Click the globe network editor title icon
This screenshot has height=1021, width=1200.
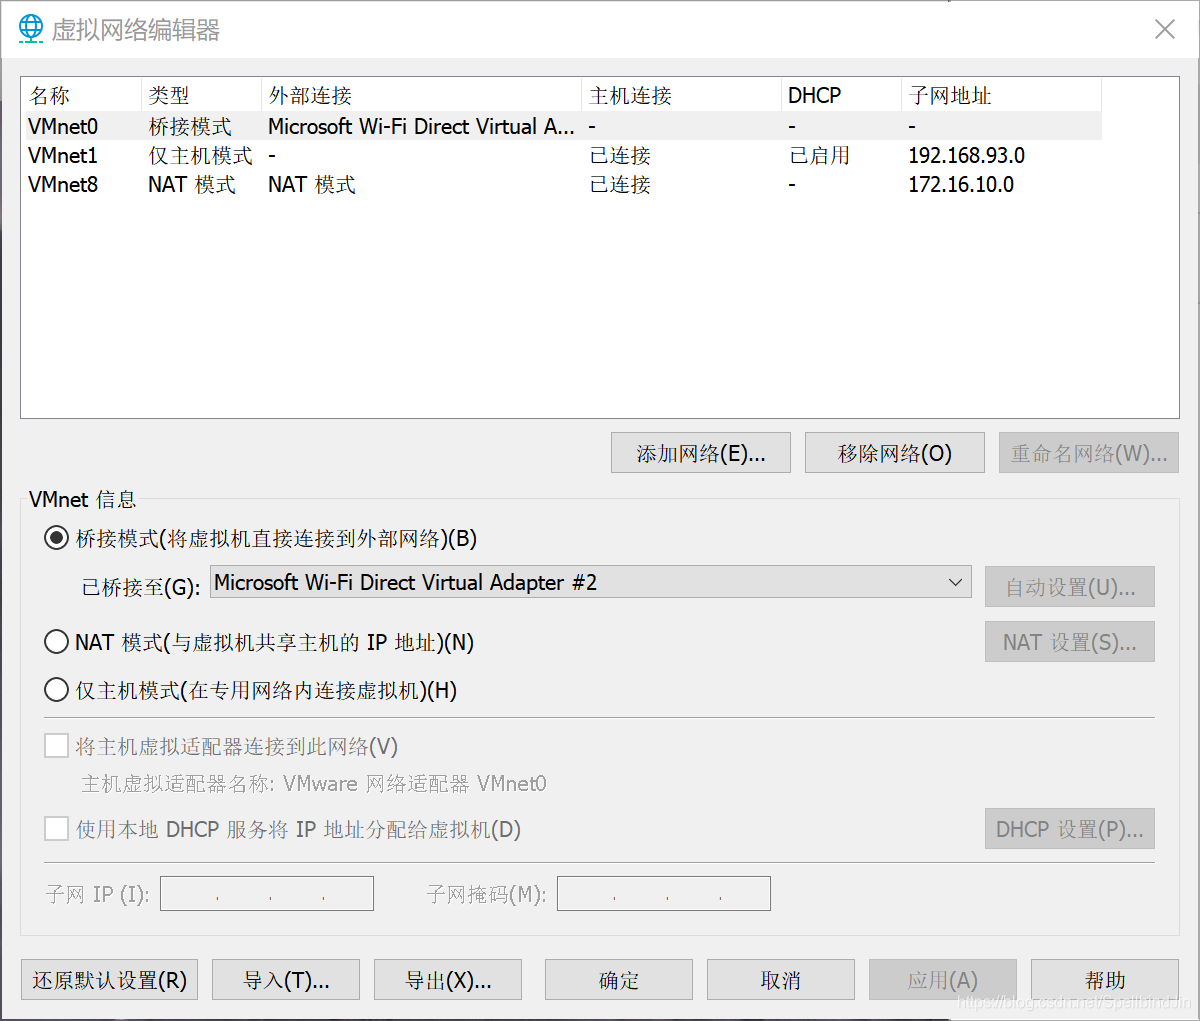(x=31, y=29)
